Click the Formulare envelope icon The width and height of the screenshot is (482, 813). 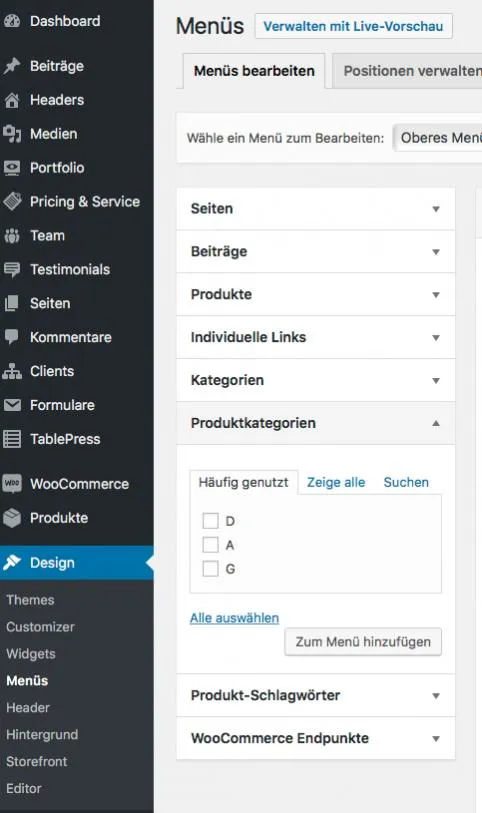click(x=12, y=405)
